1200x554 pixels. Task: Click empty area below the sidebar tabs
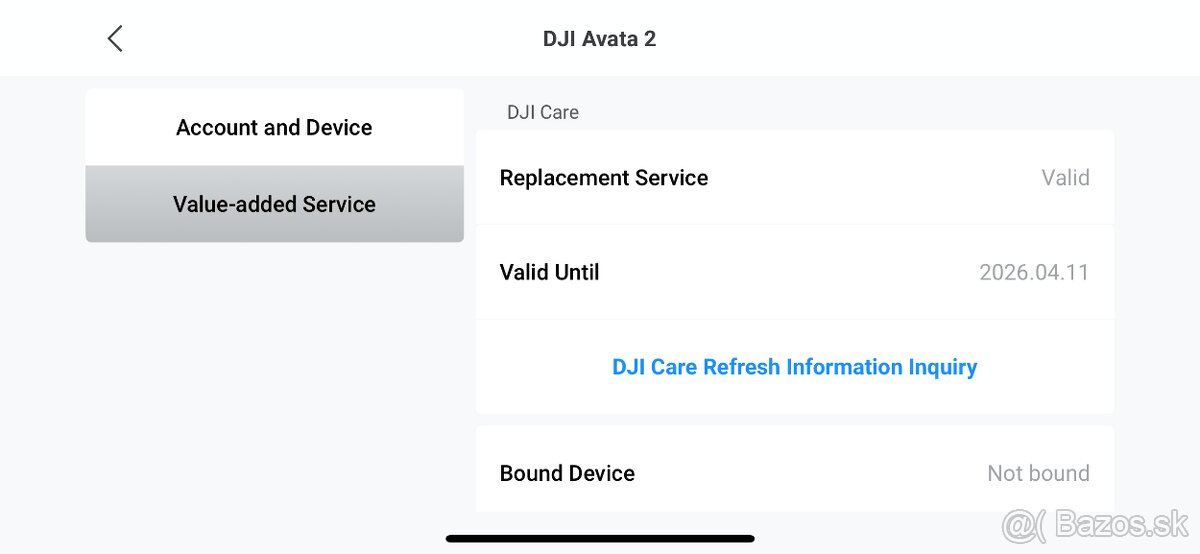pos(274,380)
